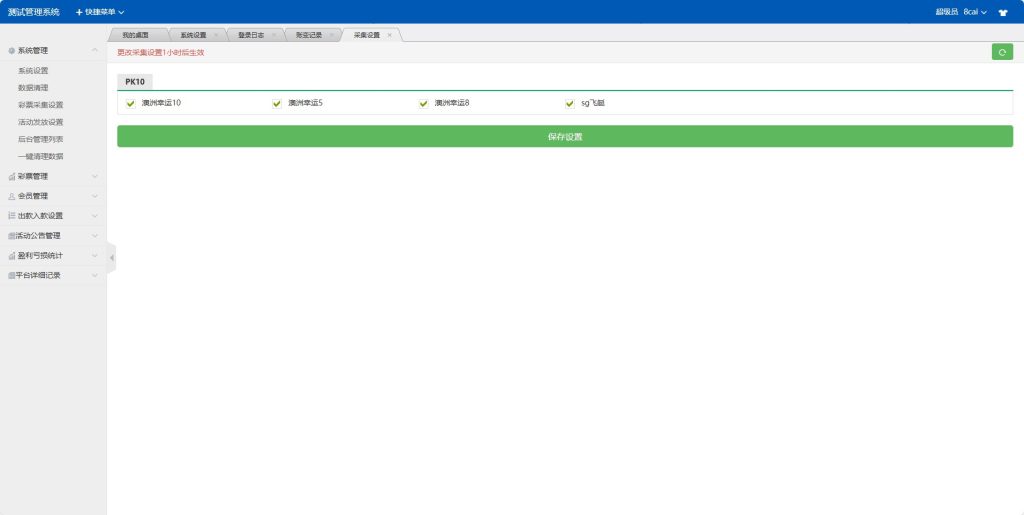The height and width of the screenshot is (515, 1024).
Task: Uncheck the 澳洲幸运5 checkbox
Action: (277, 103)
